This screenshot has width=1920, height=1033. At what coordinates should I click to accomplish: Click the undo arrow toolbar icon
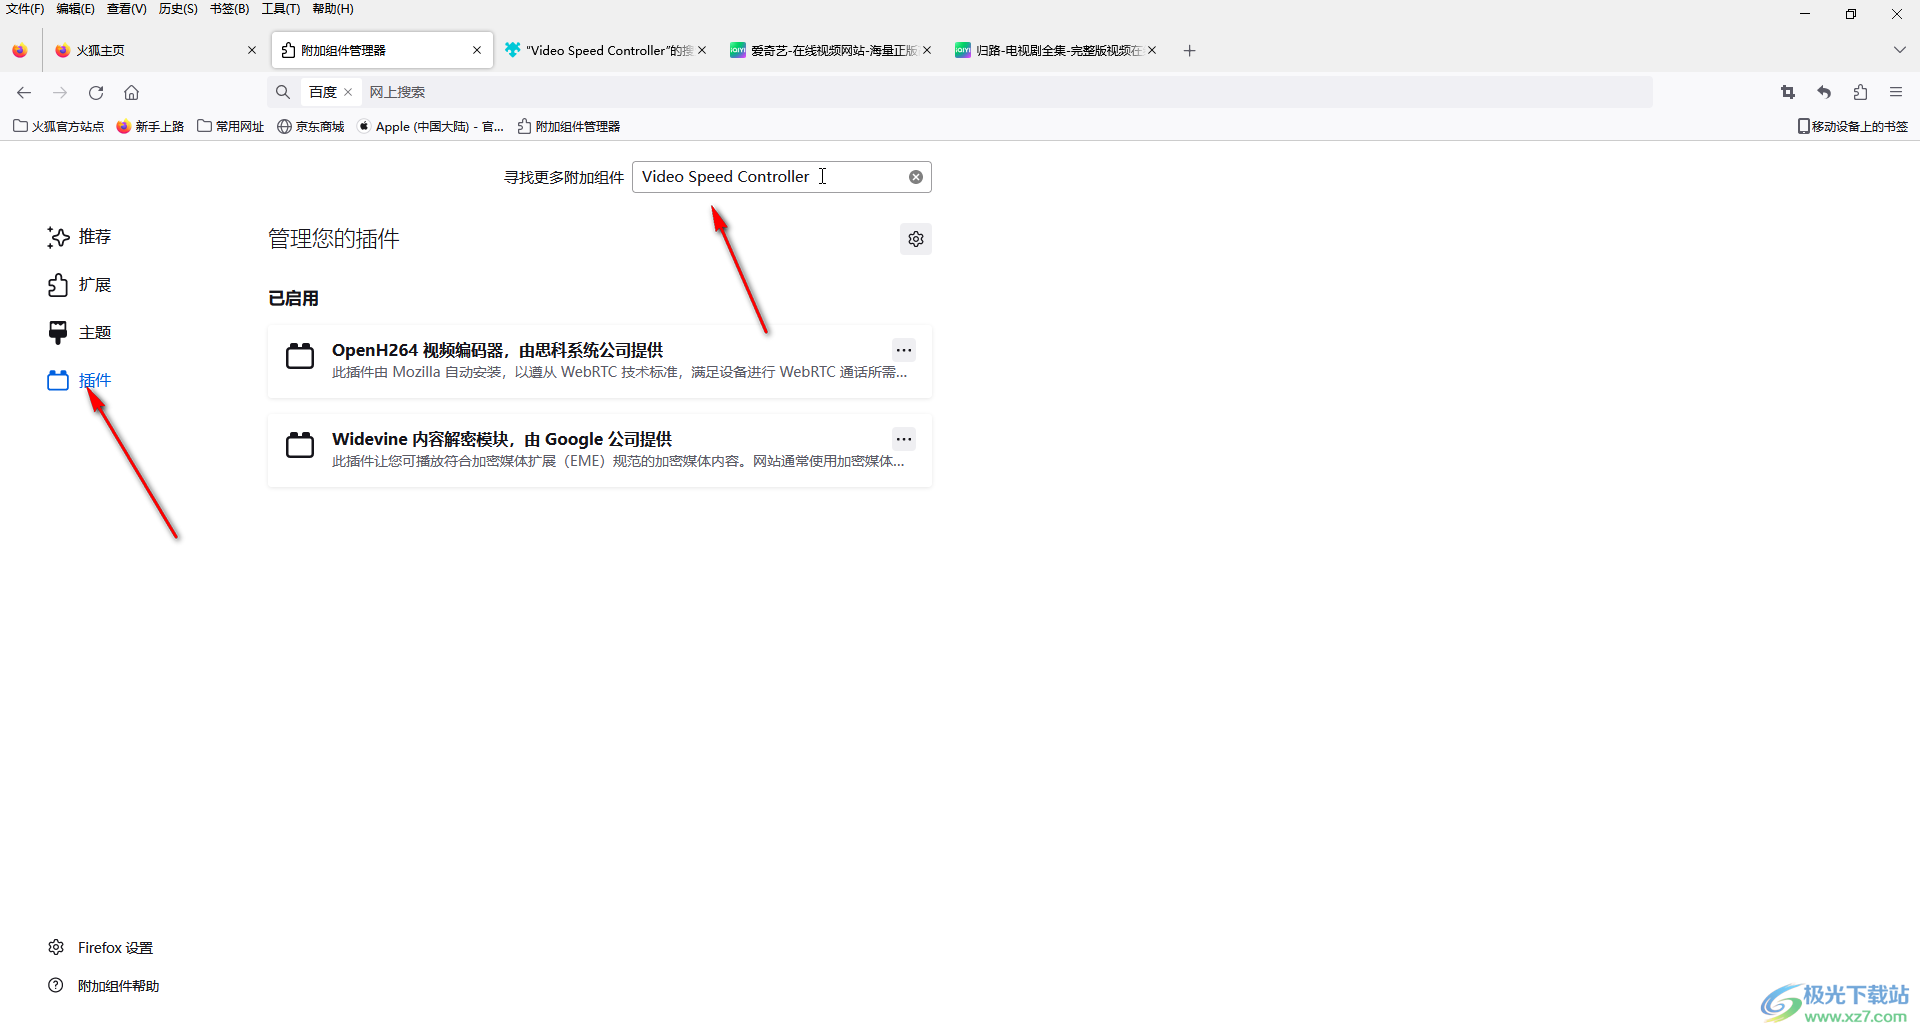tap(1824, 92)
